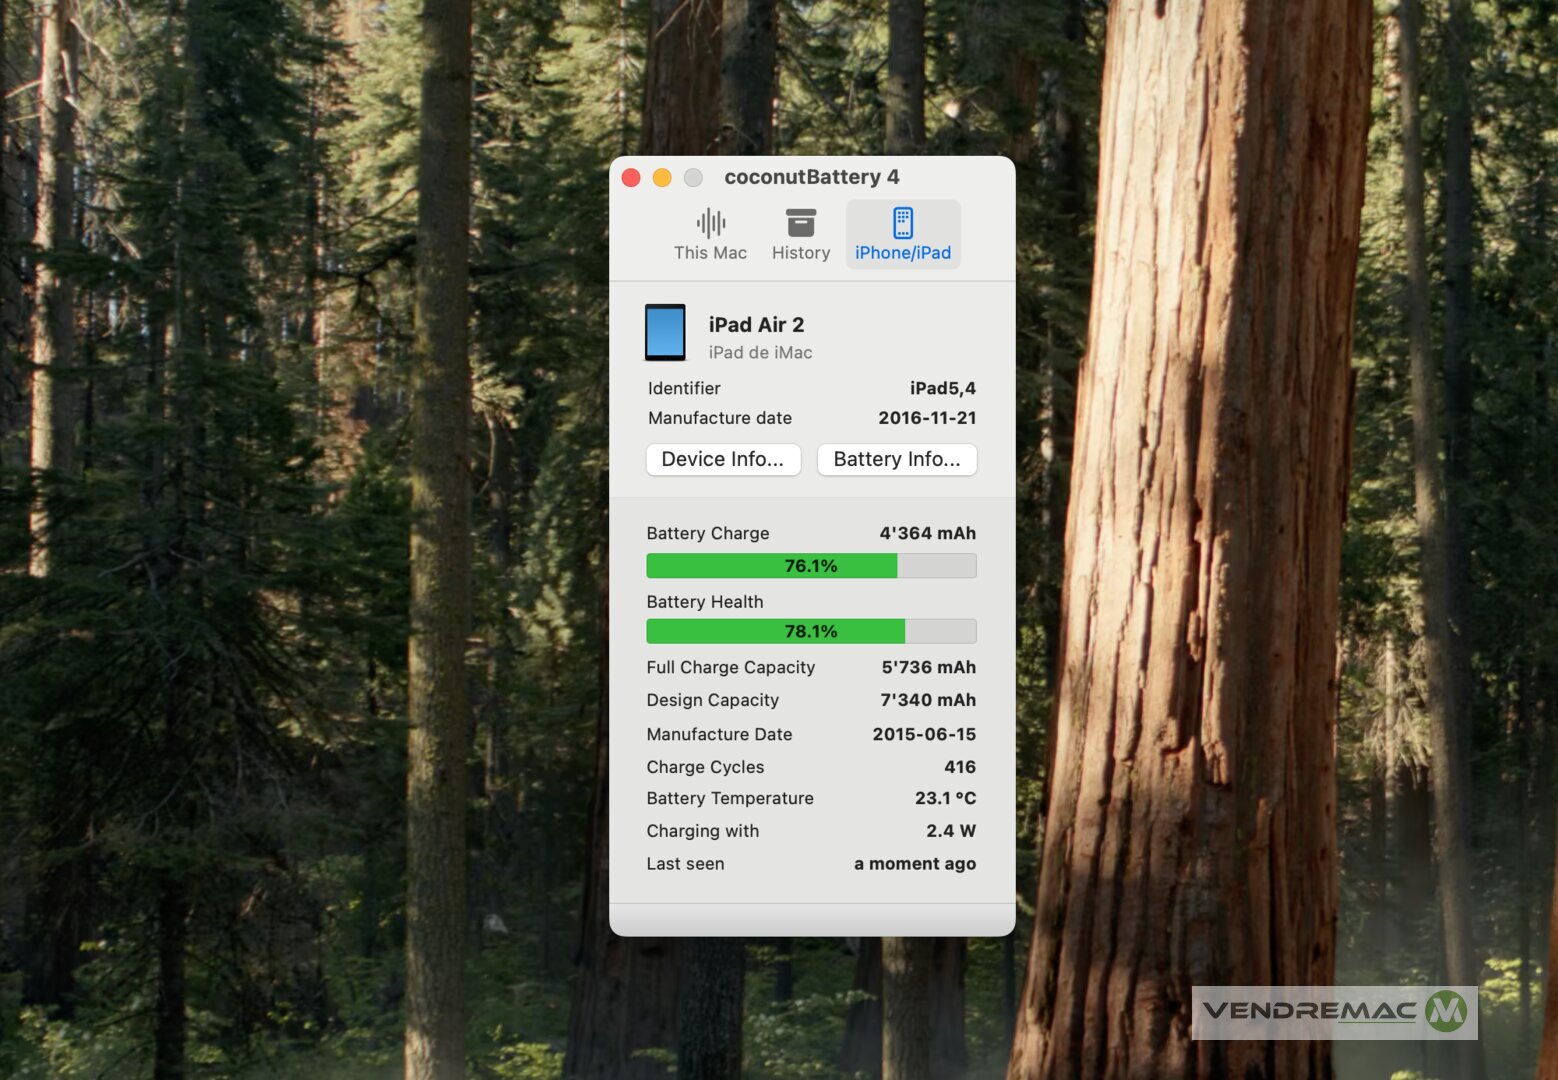Click the History archive box icon
Screen dimensions: 1558x1080
click(x=801, y=222)
